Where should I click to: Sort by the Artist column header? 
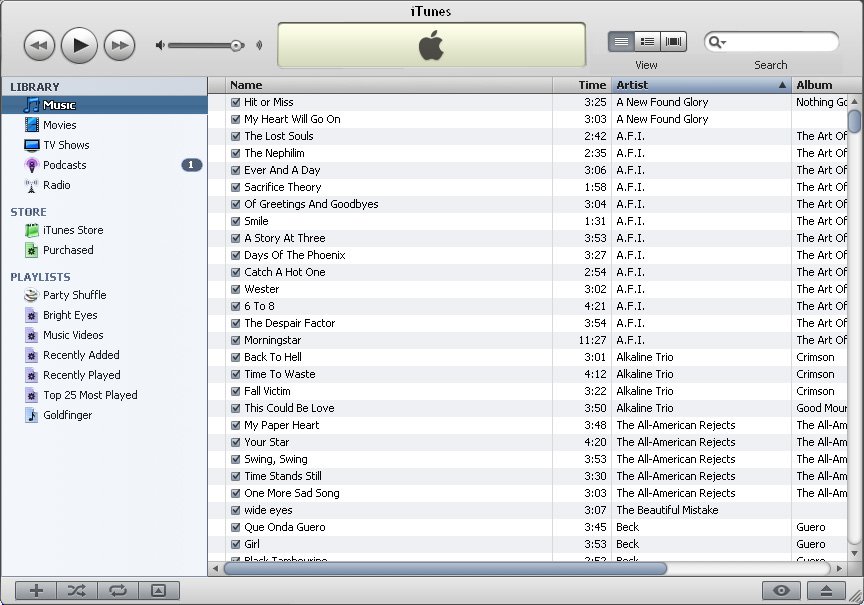tap(701, 85)
